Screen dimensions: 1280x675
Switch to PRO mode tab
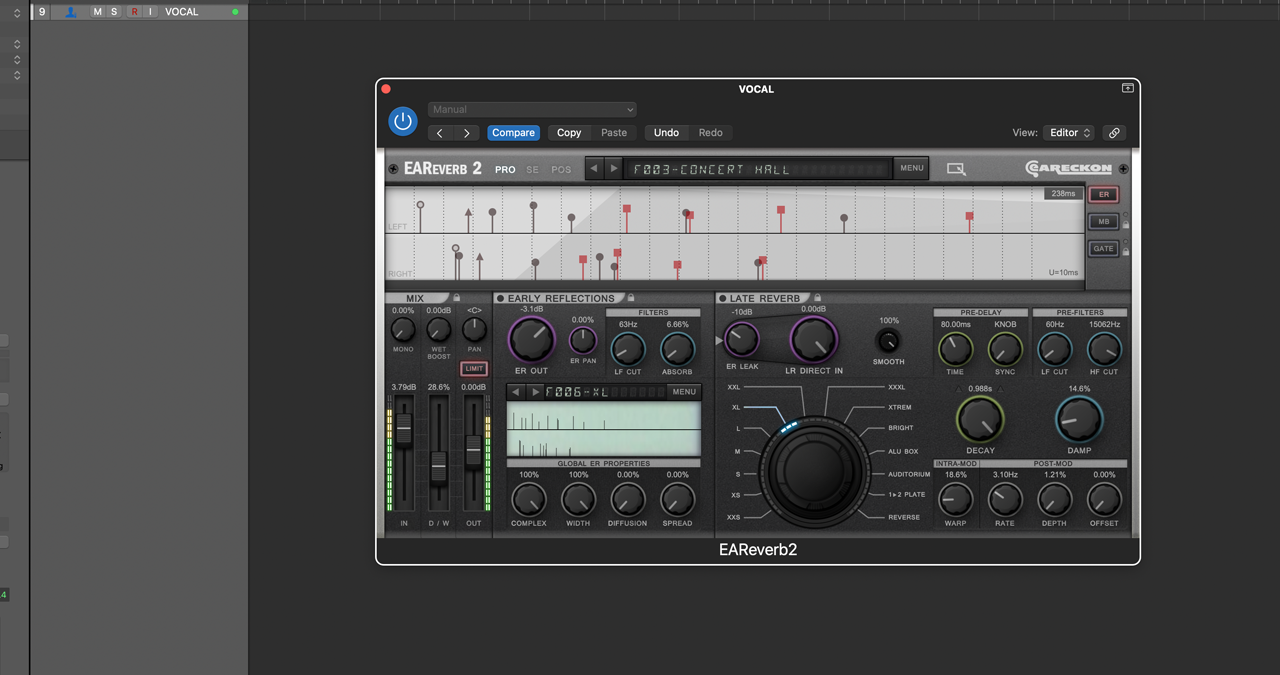pos(505,170)
